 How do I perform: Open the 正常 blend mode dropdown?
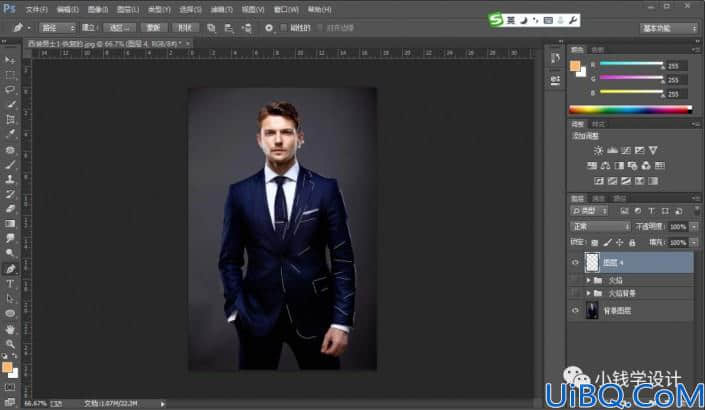600,227
